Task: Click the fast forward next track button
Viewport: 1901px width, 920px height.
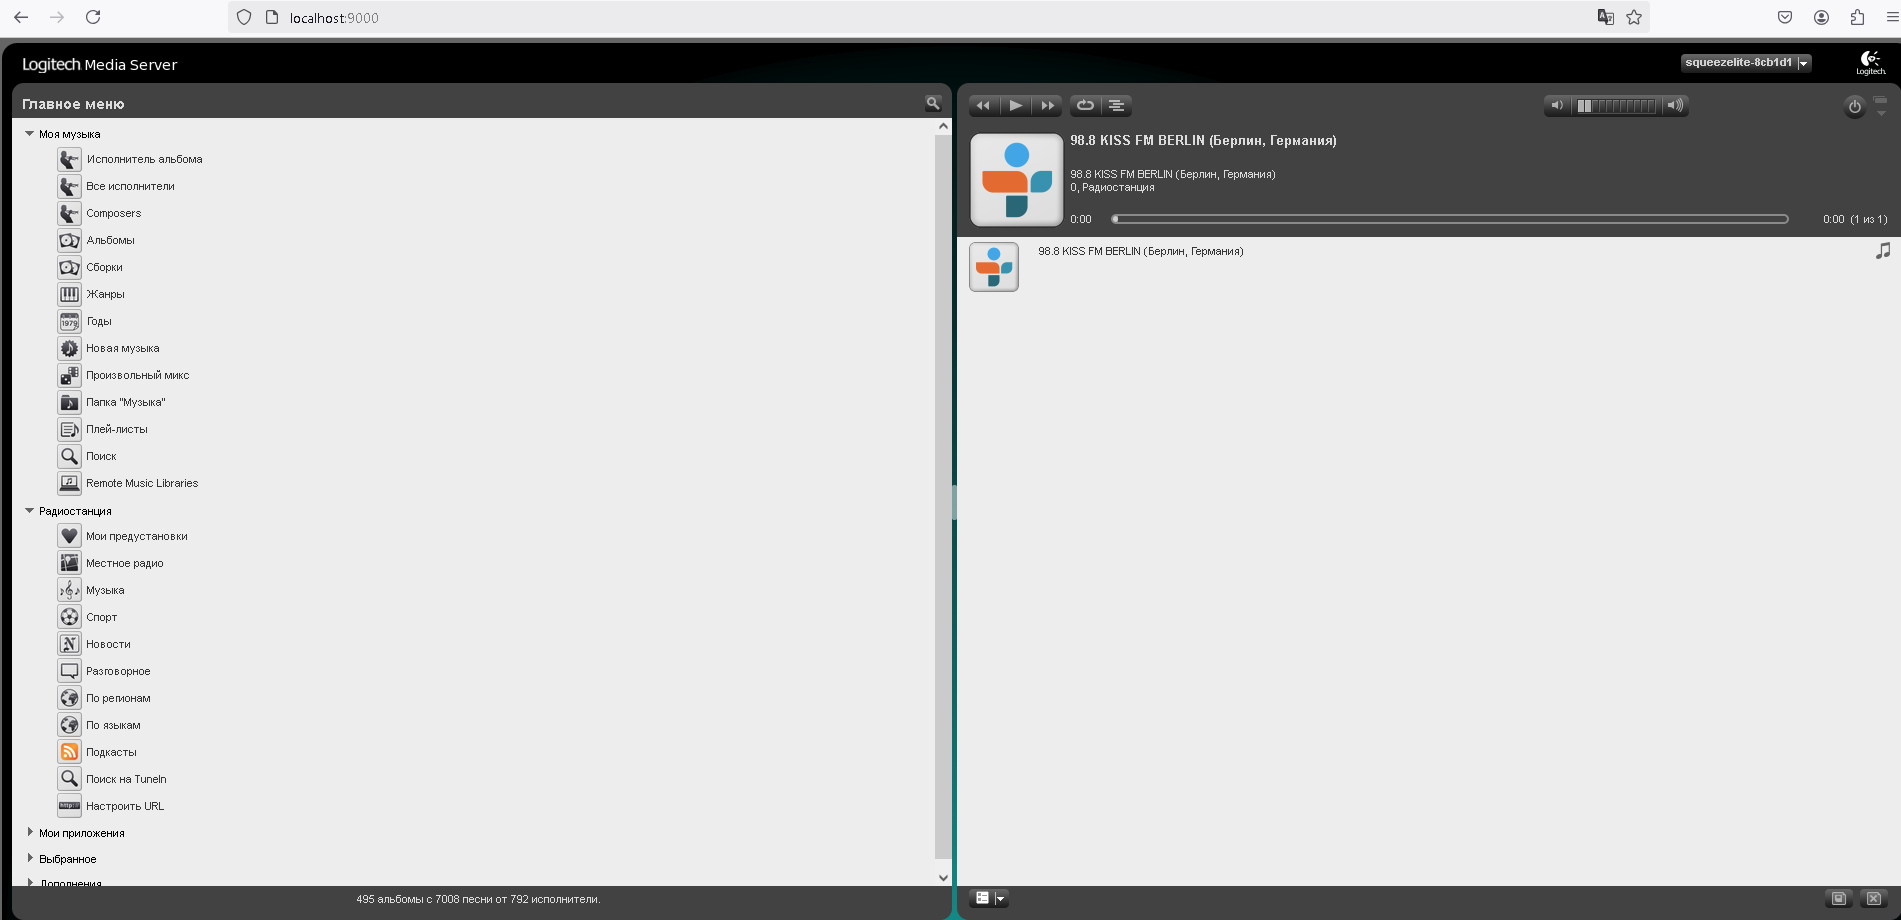Action: coord(1047,106)
